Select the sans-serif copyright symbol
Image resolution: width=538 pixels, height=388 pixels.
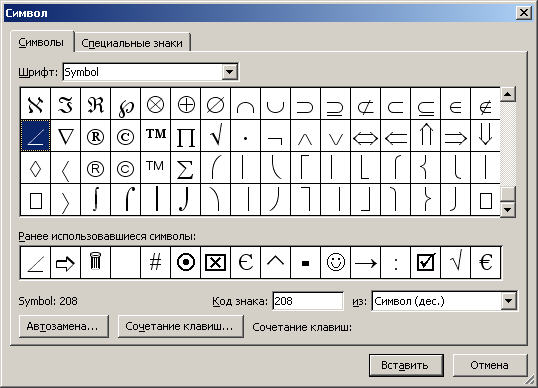tap(125, 167)
